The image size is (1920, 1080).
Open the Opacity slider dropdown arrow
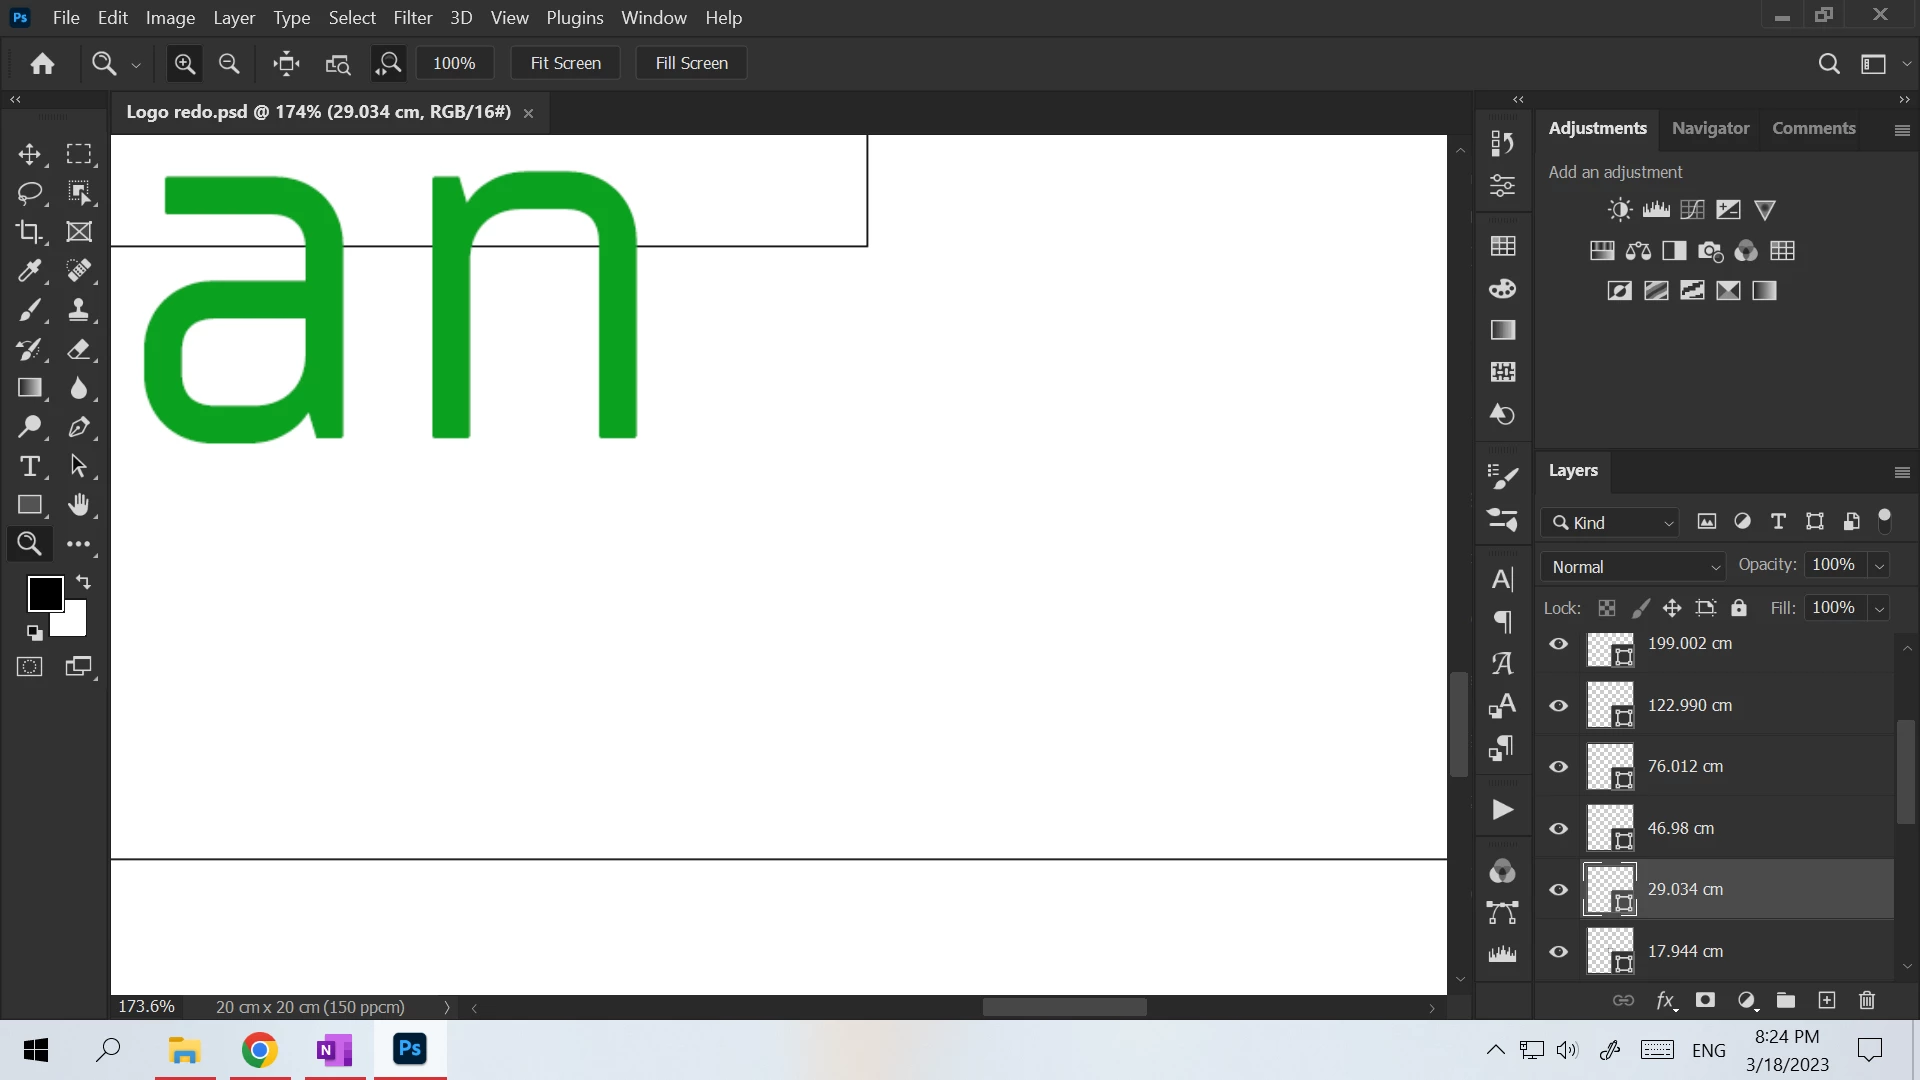pyautogui.click(x=1879, y=566)
